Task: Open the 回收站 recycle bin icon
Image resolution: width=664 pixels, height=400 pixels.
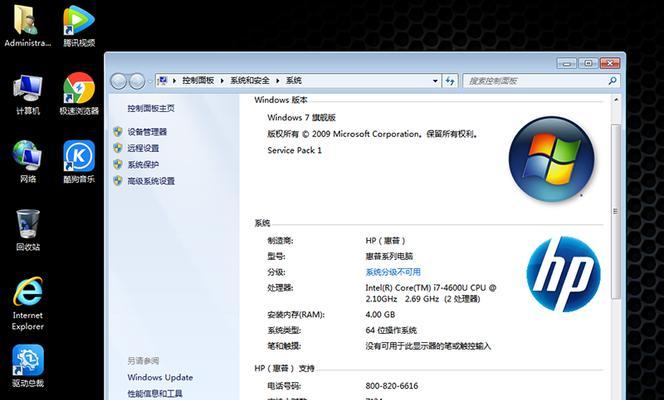Action: coord(28,230)
